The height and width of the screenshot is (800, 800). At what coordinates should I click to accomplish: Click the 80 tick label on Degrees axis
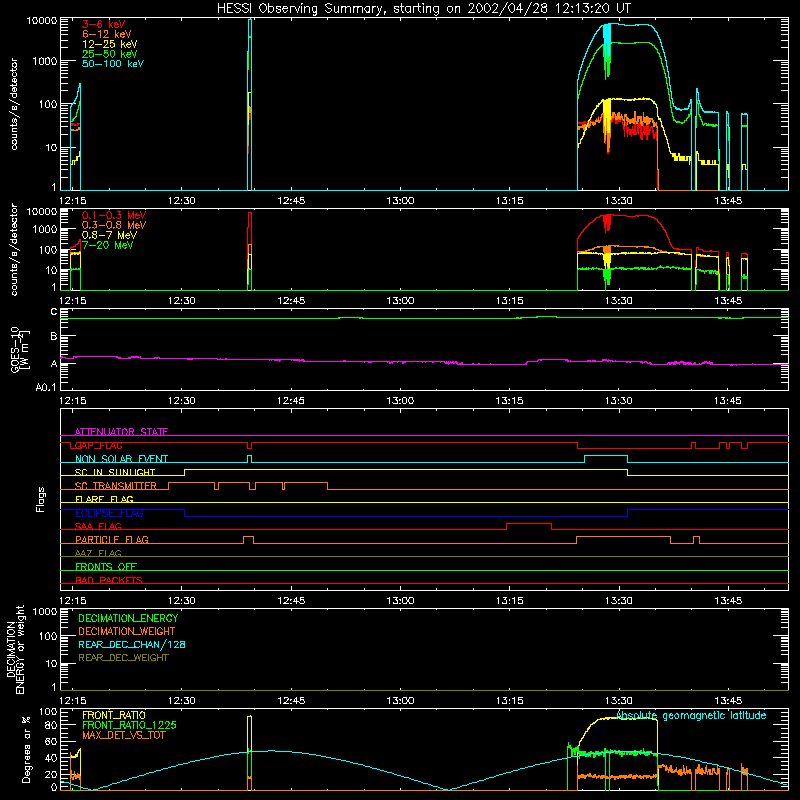coord(51,725)
